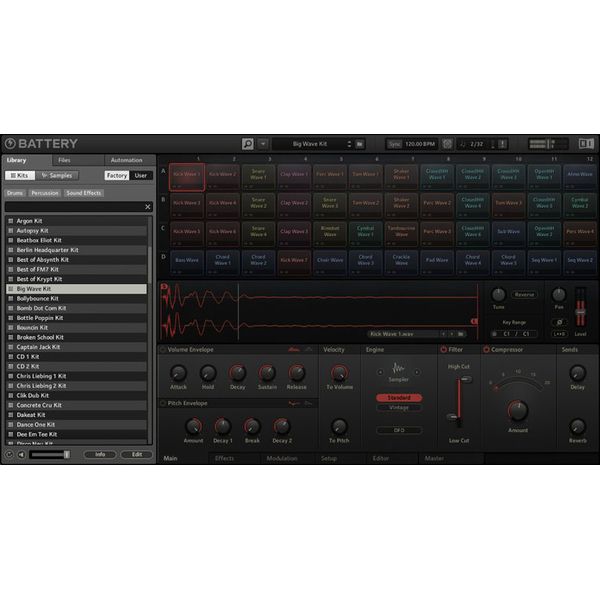Click the save kit icon after the kit name
Image resolution: width=600 pixels, height=600 pixels.
(x=360, y=144)
